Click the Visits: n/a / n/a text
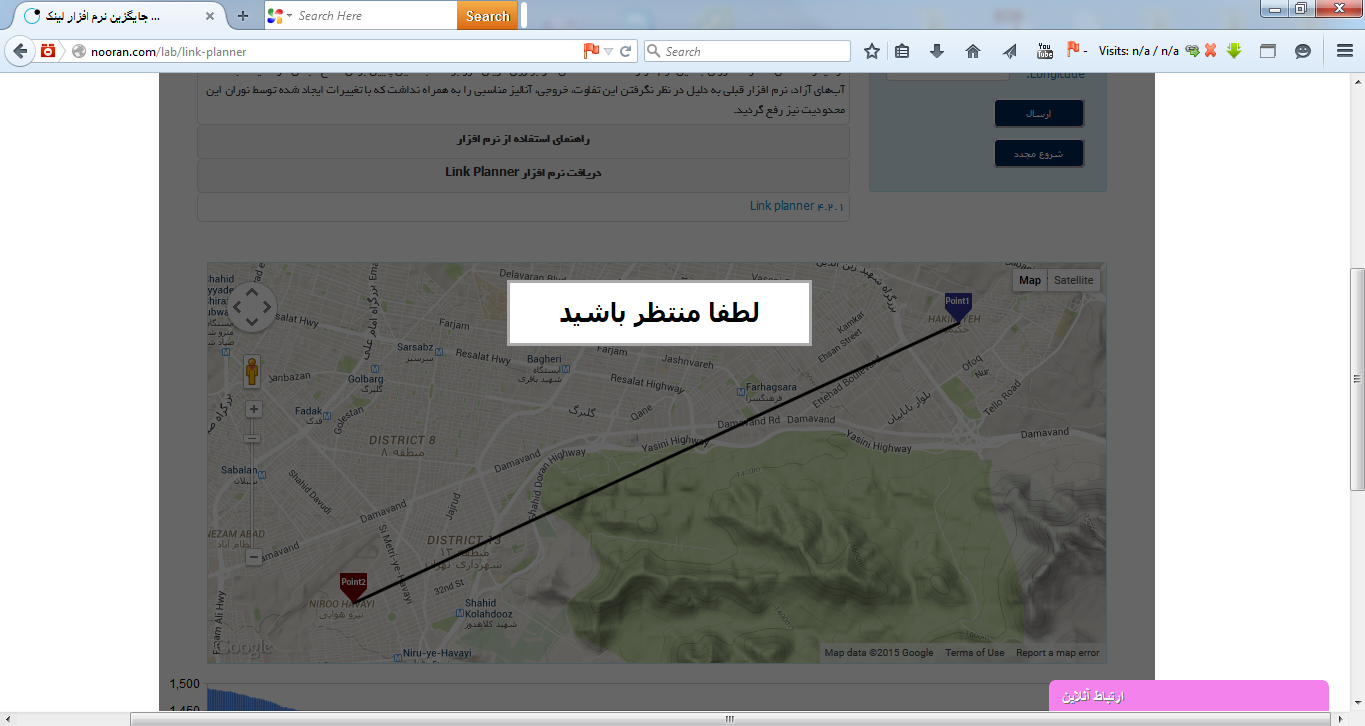This screenshot has height=726, width=1365. (1139, 51)
